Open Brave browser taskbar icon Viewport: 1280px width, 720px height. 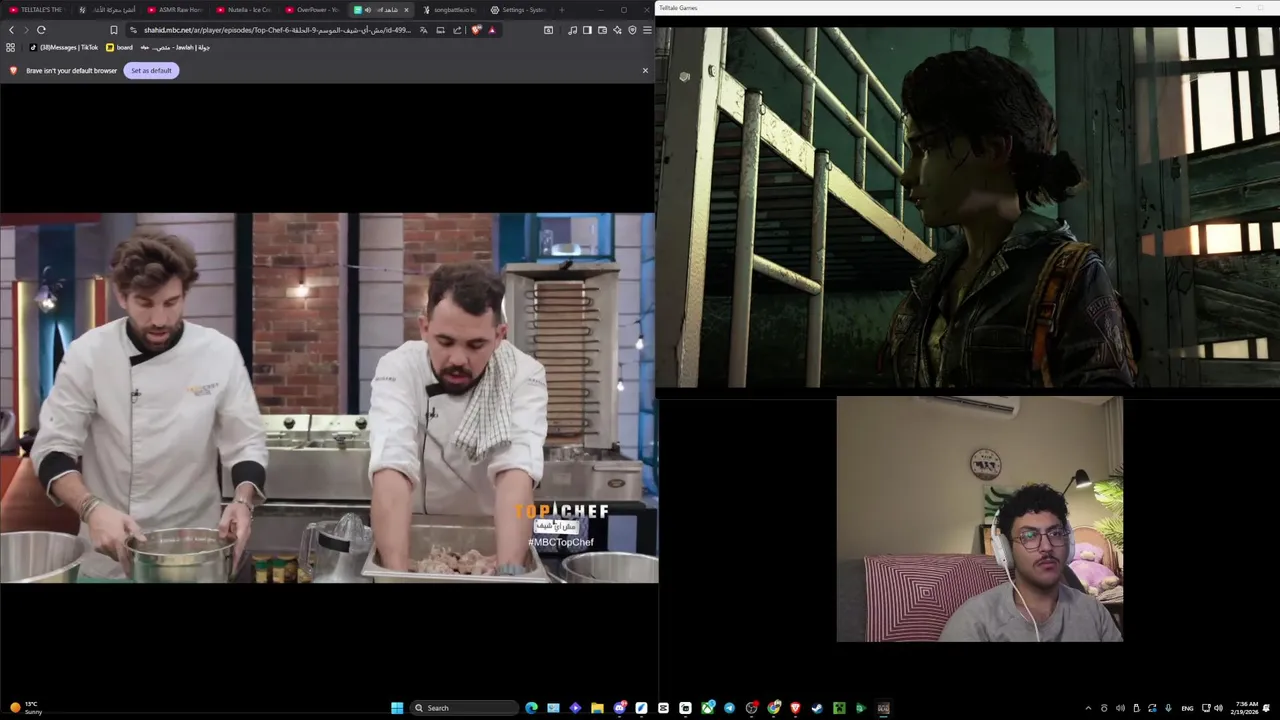795,708
